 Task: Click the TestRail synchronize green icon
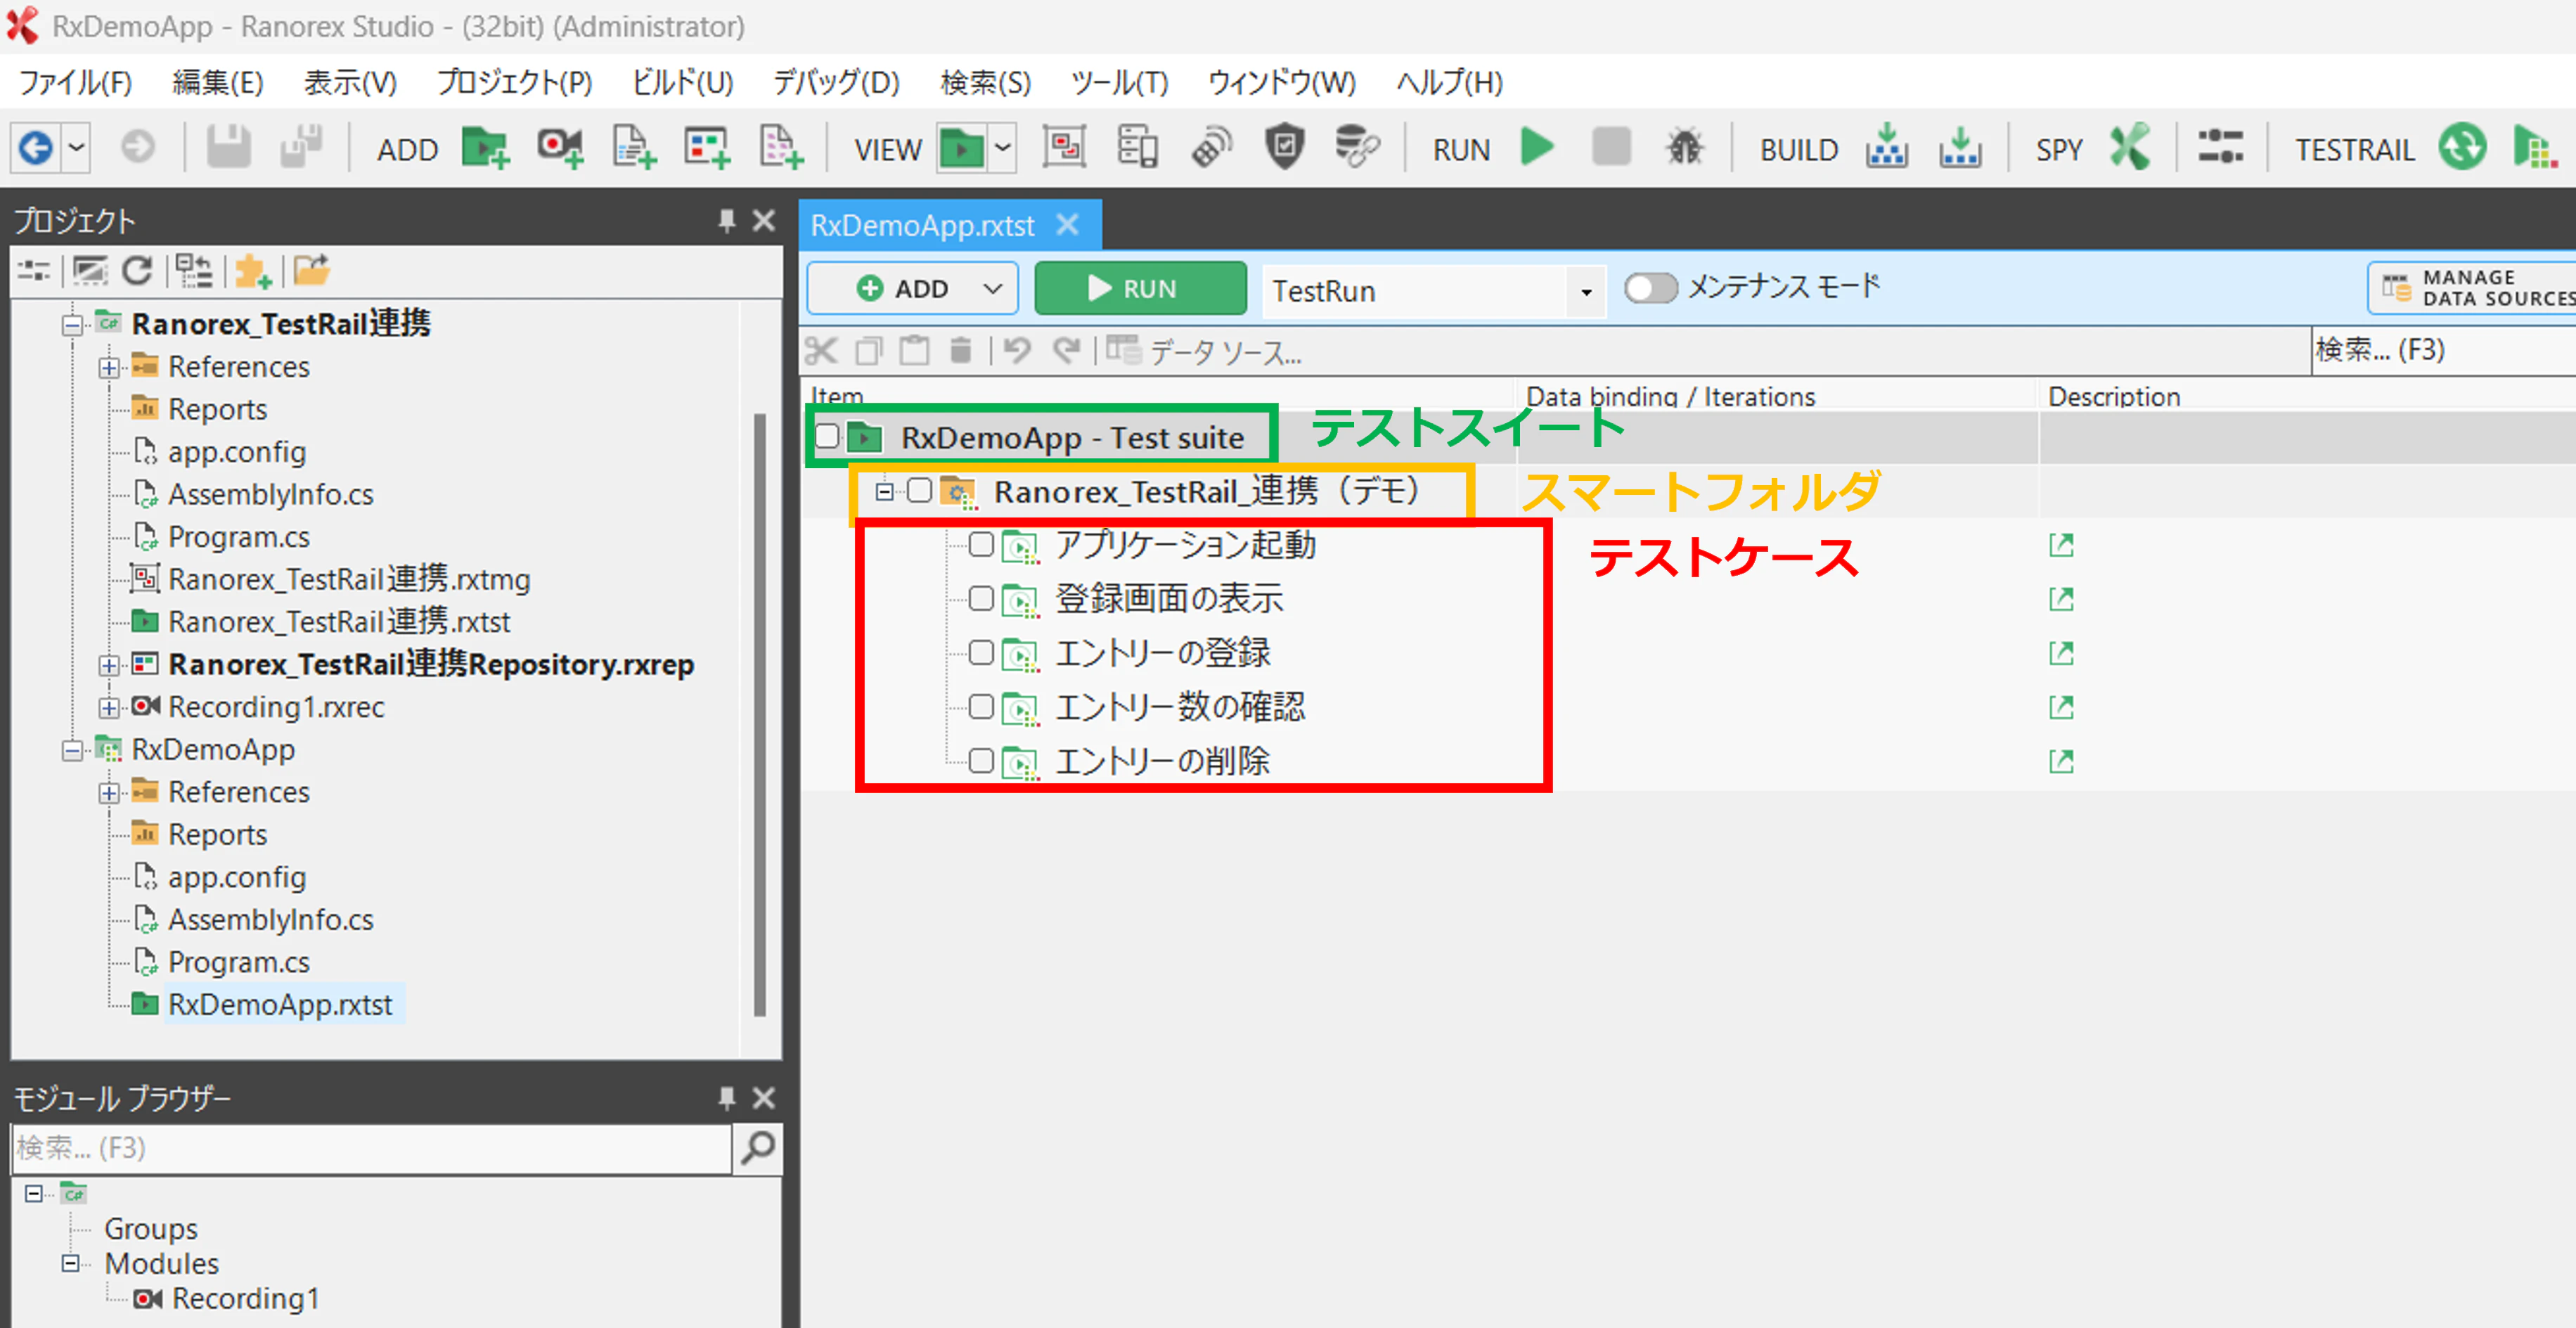(x=2462, y=148)
